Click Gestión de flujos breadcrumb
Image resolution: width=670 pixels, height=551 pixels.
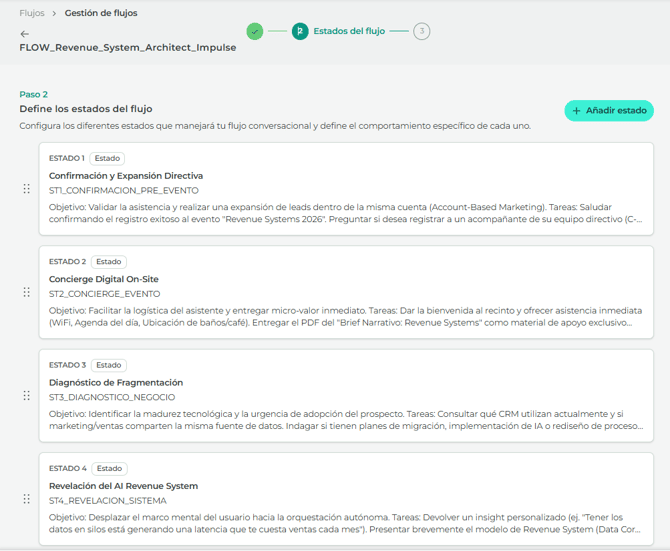point(101,13)
